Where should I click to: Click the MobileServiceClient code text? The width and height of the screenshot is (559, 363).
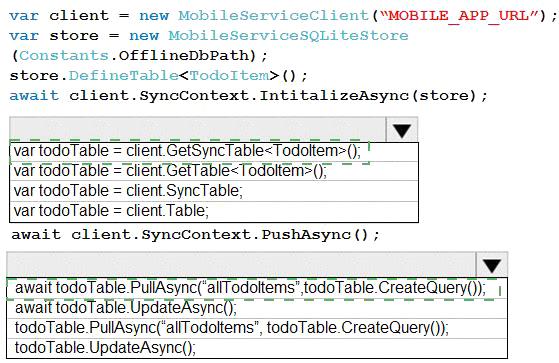[273, 16]
